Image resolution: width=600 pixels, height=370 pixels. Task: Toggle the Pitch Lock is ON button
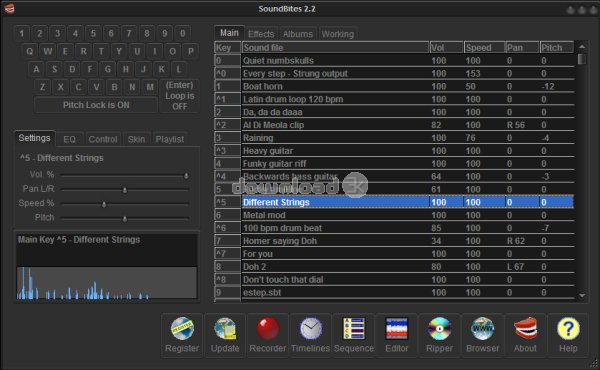click(x=96, y=105)
